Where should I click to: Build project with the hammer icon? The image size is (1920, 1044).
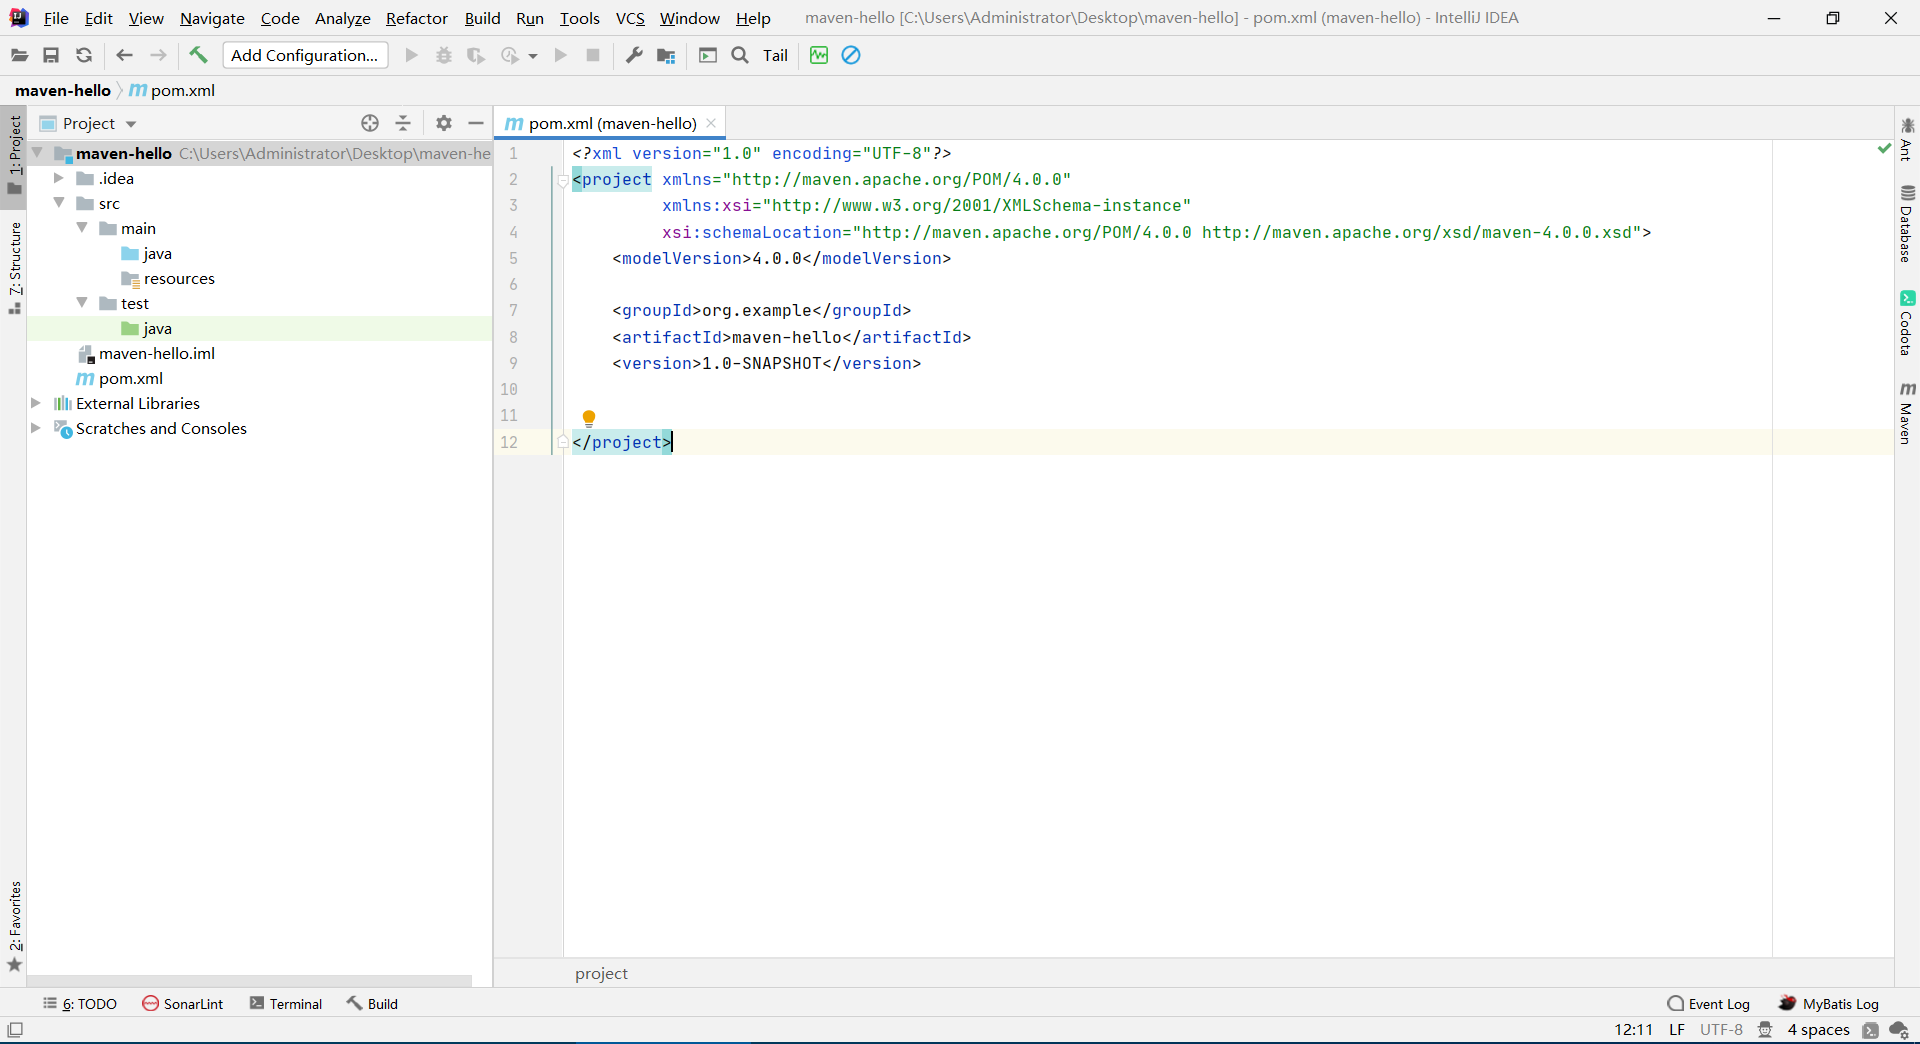coord(198,56)
